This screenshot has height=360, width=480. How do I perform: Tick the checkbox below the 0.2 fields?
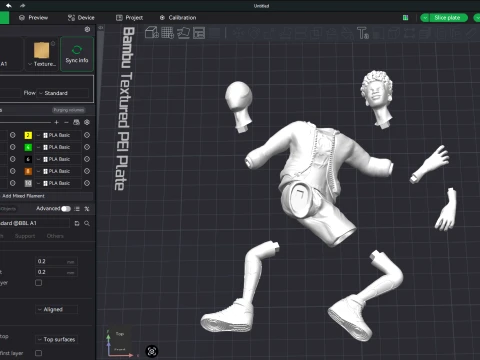(39, 283)
